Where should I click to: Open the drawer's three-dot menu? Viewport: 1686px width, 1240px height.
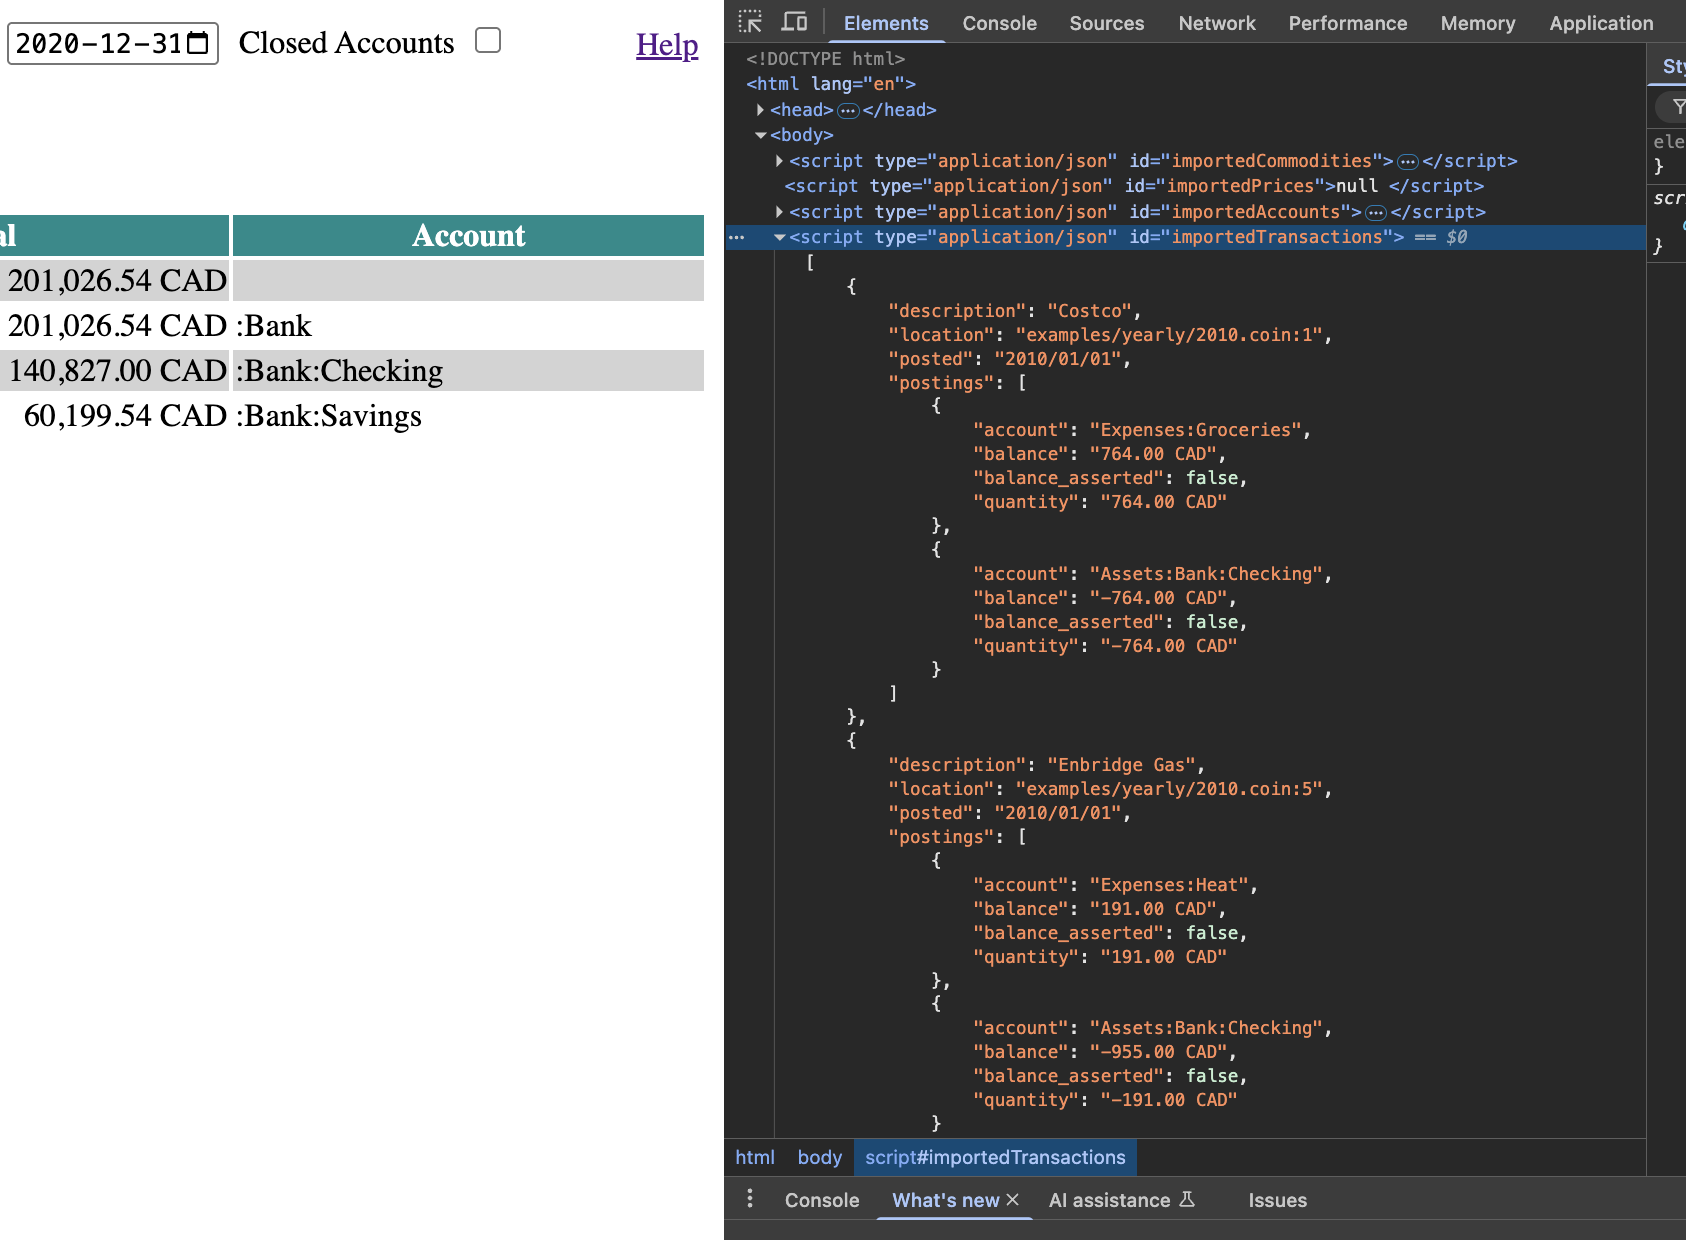point(750,1199)
